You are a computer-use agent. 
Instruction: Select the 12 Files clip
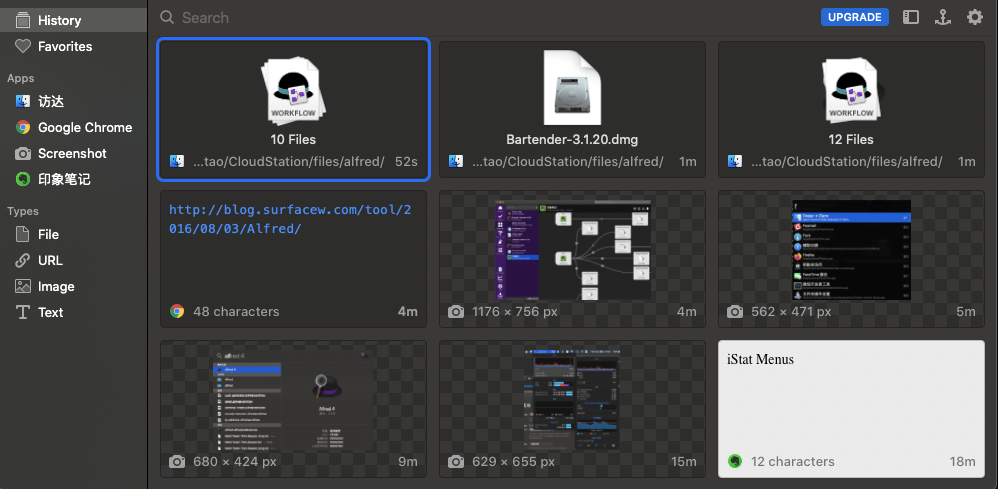tap(851, 110)
